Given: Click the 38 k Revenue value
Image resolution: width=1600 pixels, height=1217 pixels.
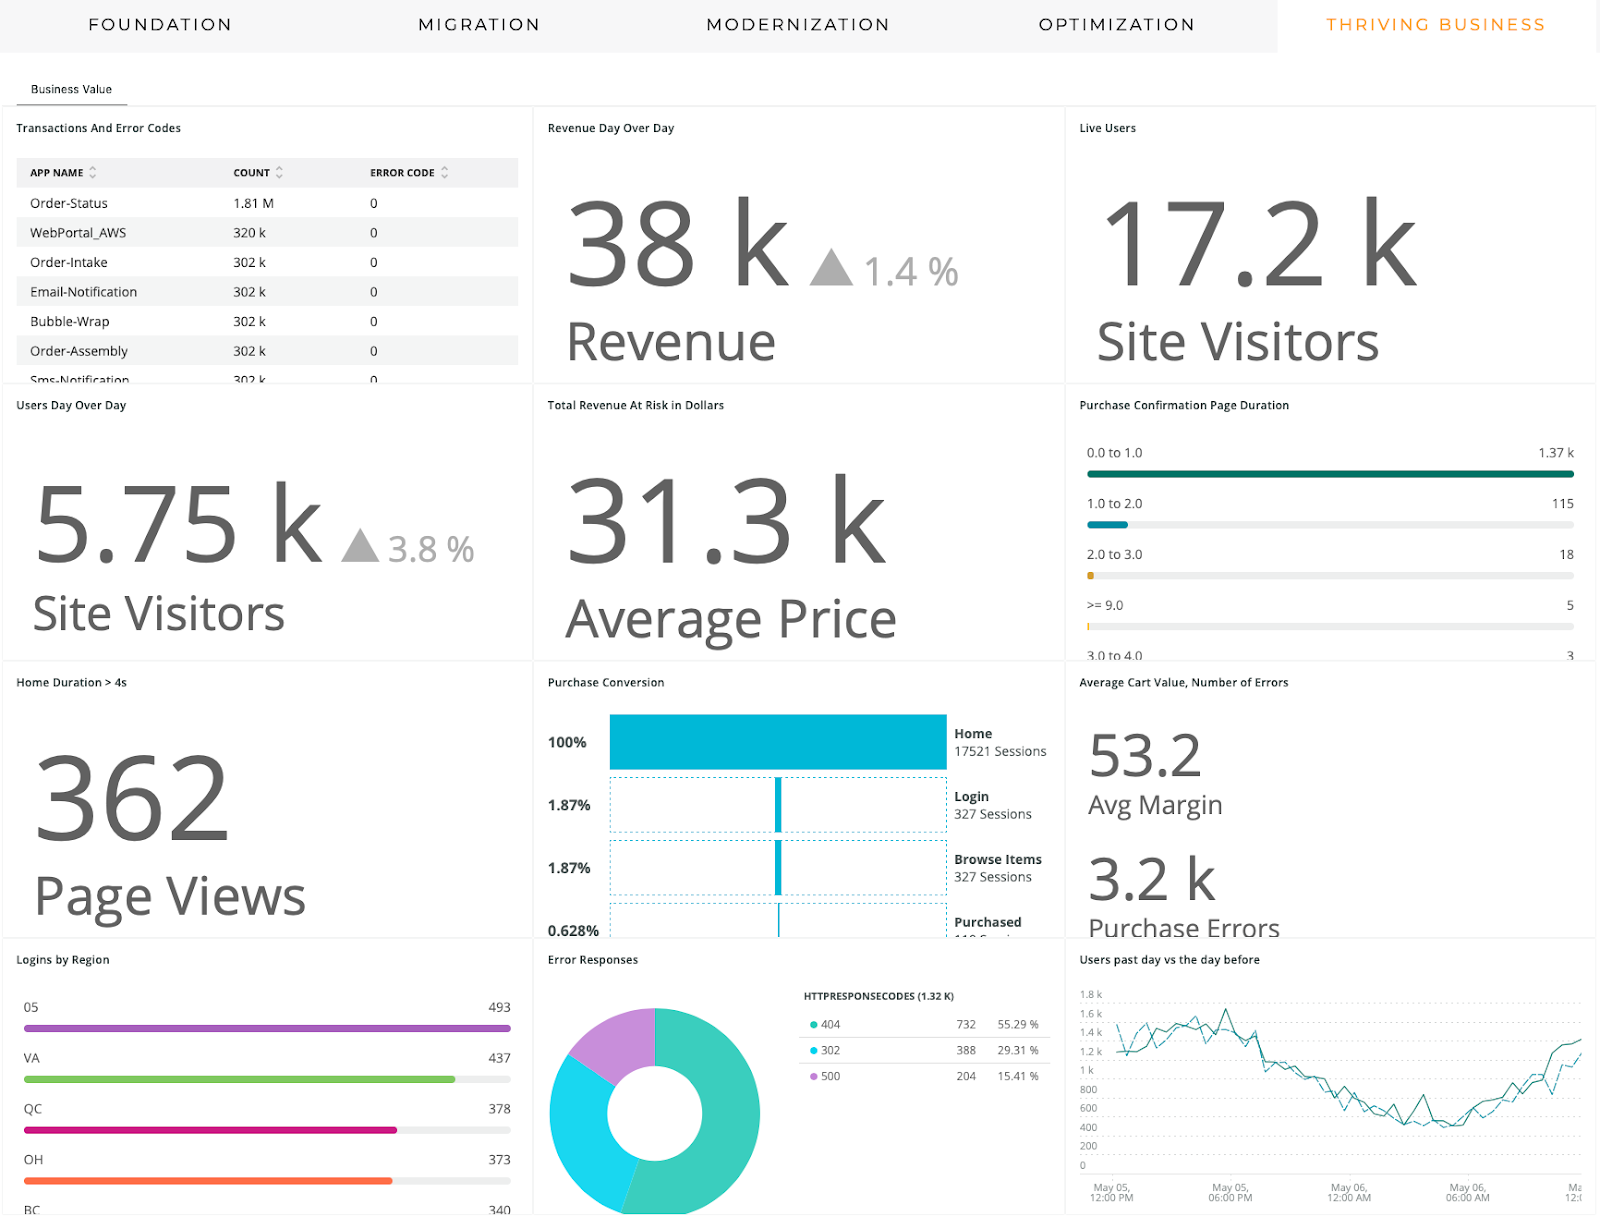Looking at the screenshot, I should [x=678, y=244].
